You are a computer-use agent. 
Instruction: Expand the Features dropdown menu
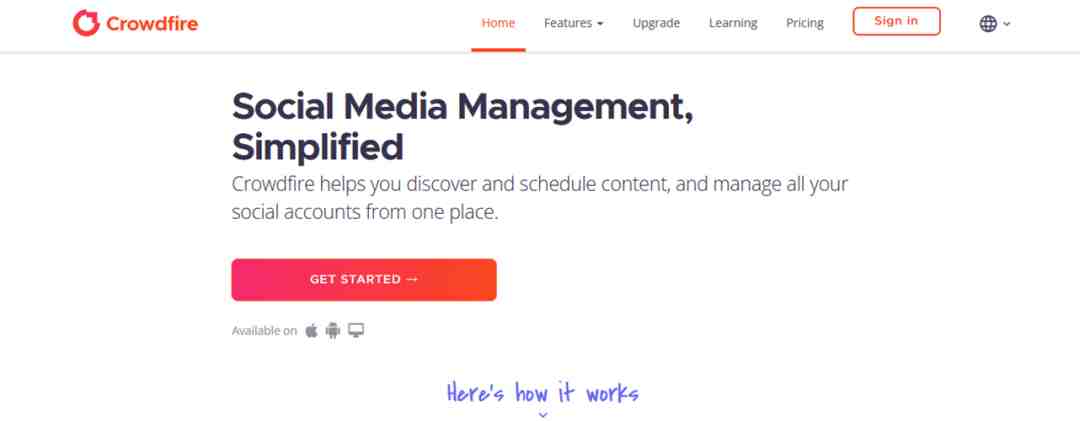point(574,23)
